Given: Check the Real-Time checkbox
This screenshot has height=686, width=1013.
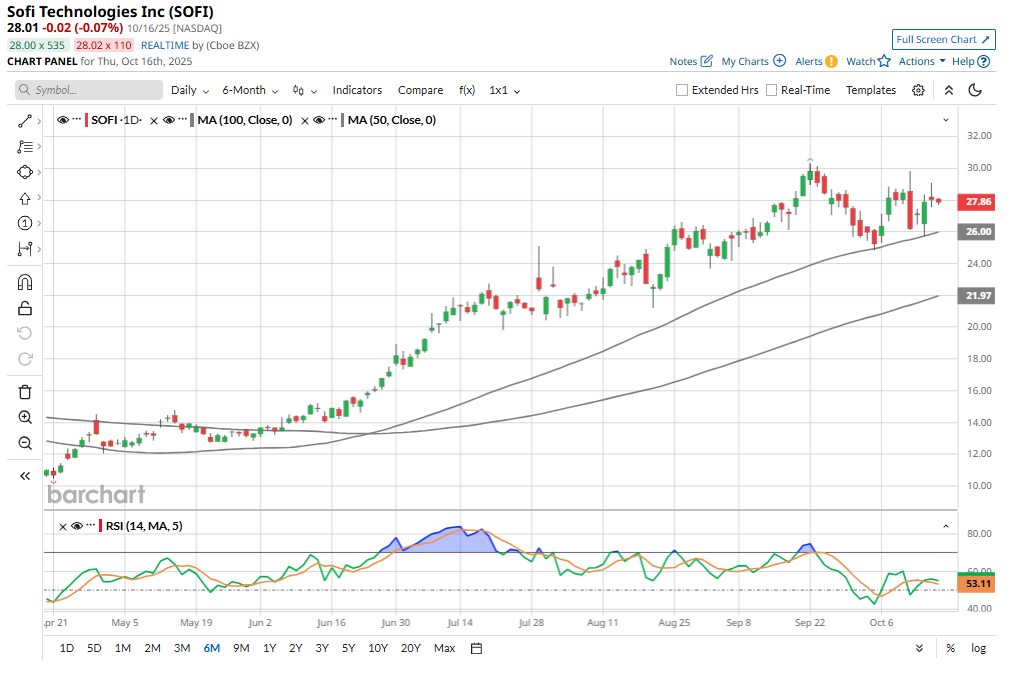Looking at the screenshot, I should tap(771, 90).
